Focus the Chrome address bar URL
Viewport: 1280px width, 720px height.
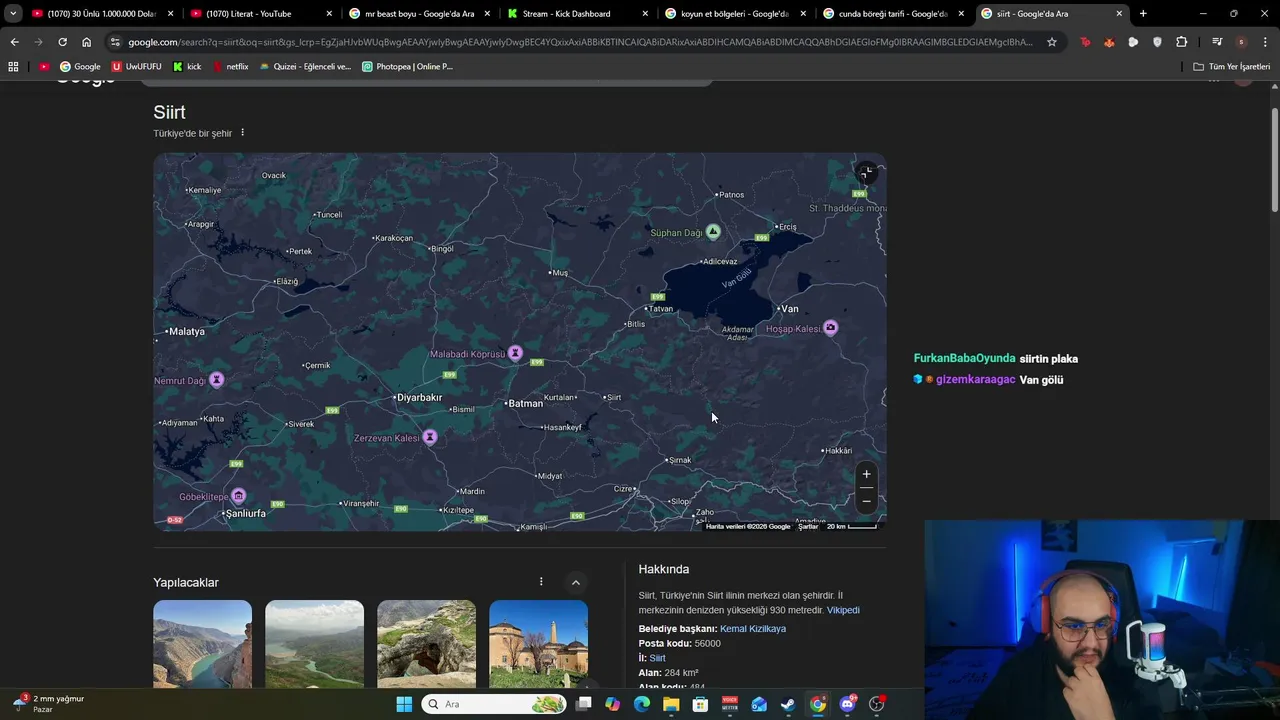coord(580,42)
